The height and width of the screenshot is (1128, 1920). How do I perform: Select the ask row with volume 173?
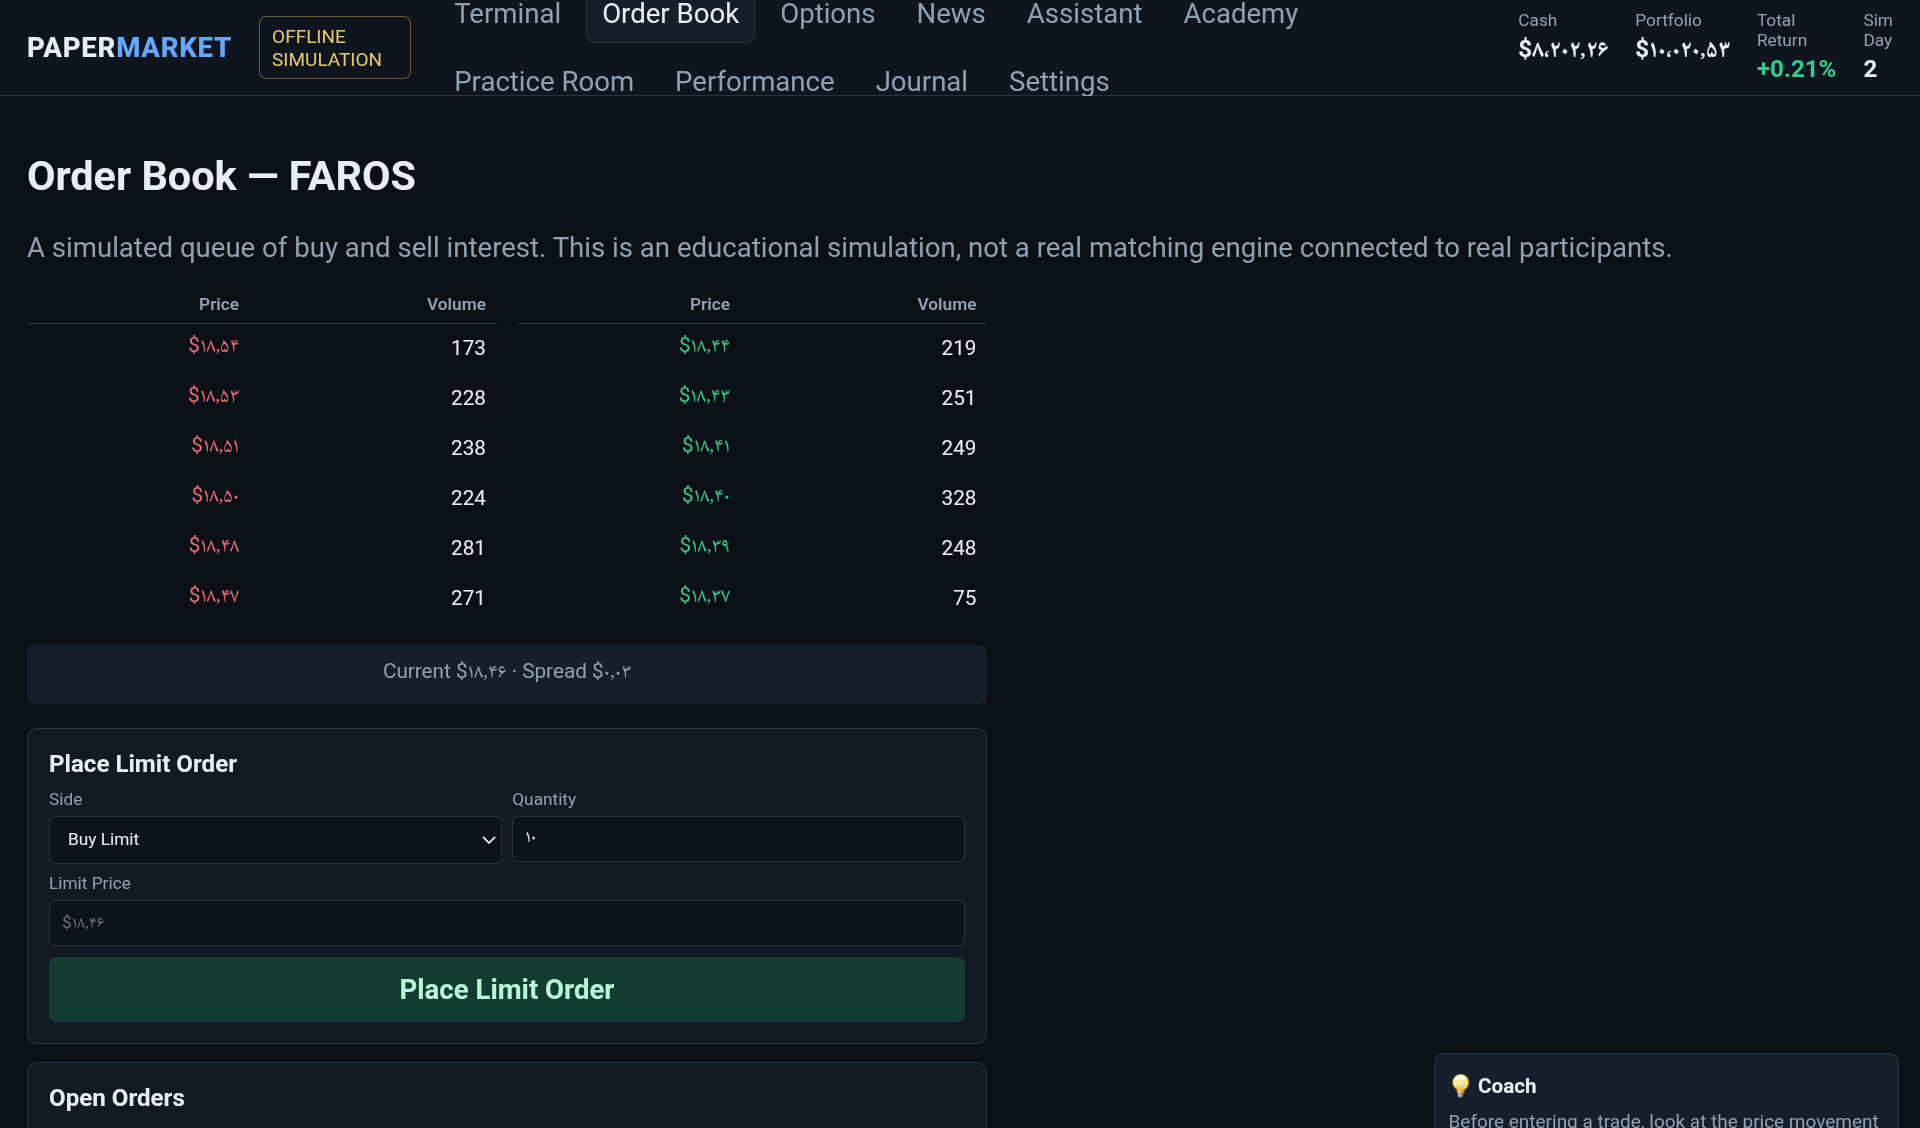pos(261,347)
